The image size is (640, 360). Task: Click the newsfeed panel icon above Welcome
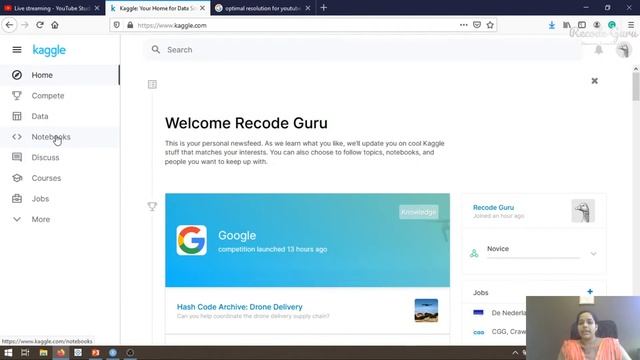coord(152,84)
